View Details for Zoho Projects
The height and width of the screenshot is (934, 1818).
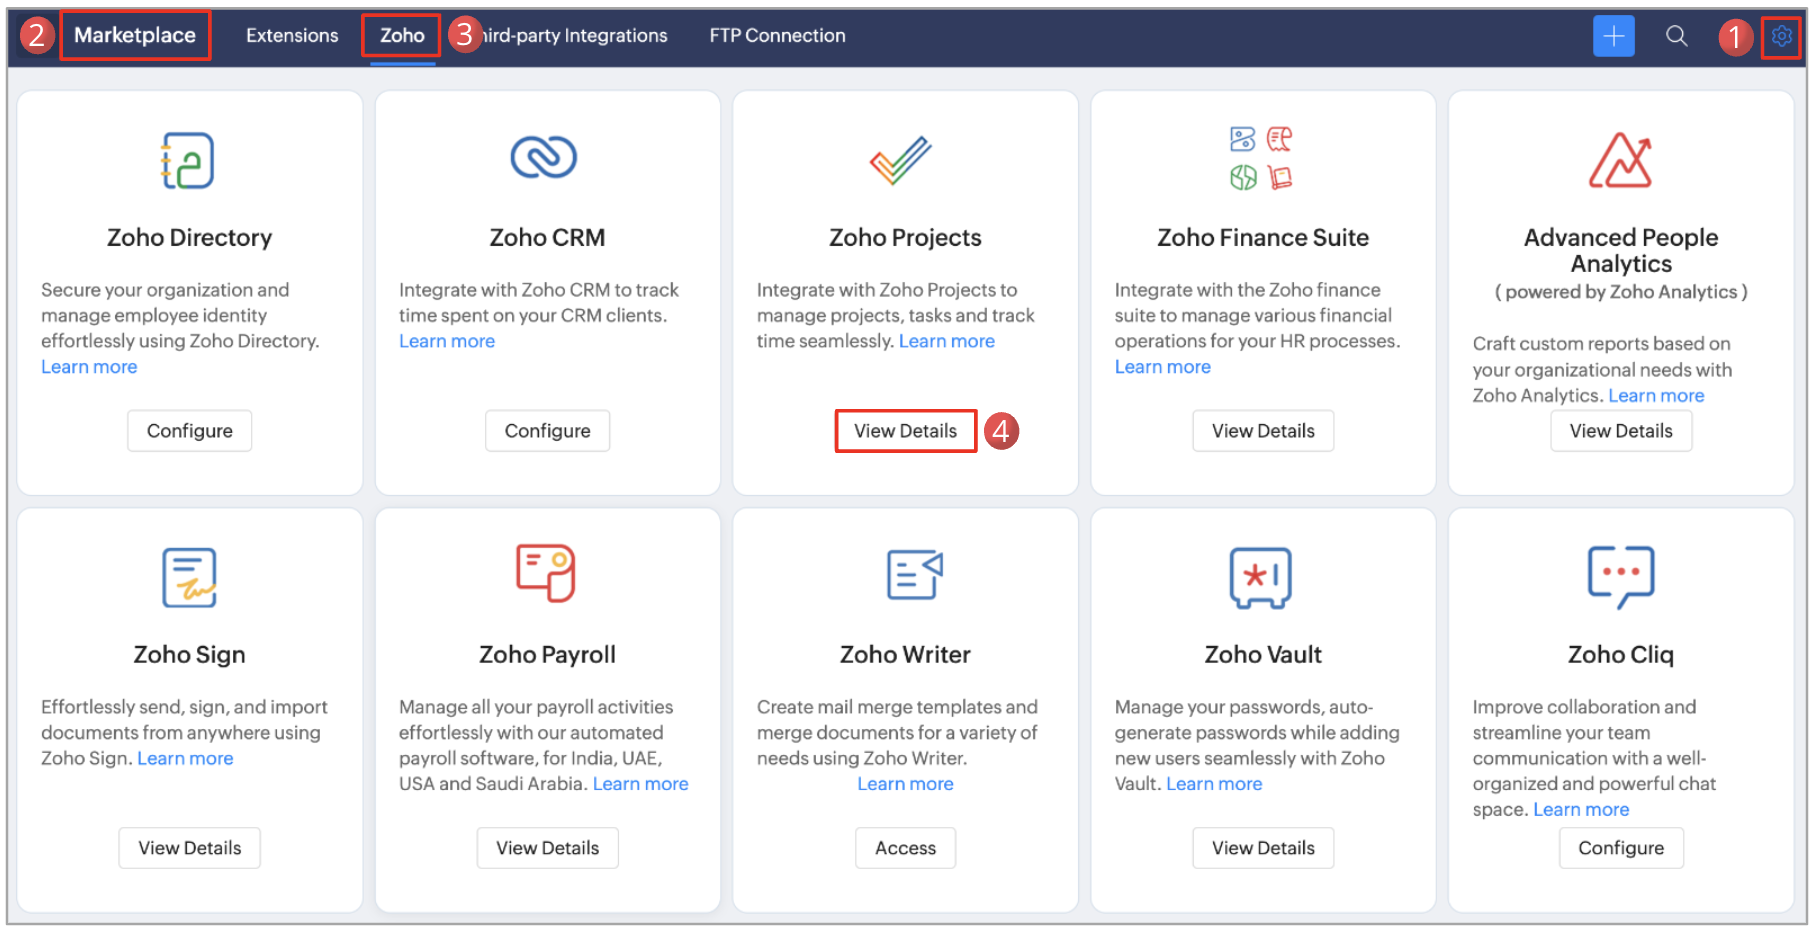(905, 431)
